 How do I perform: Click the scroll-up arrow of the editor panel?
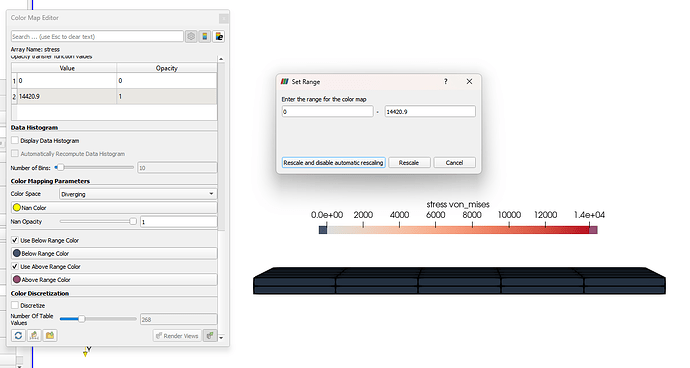click(x=221, y=59)
